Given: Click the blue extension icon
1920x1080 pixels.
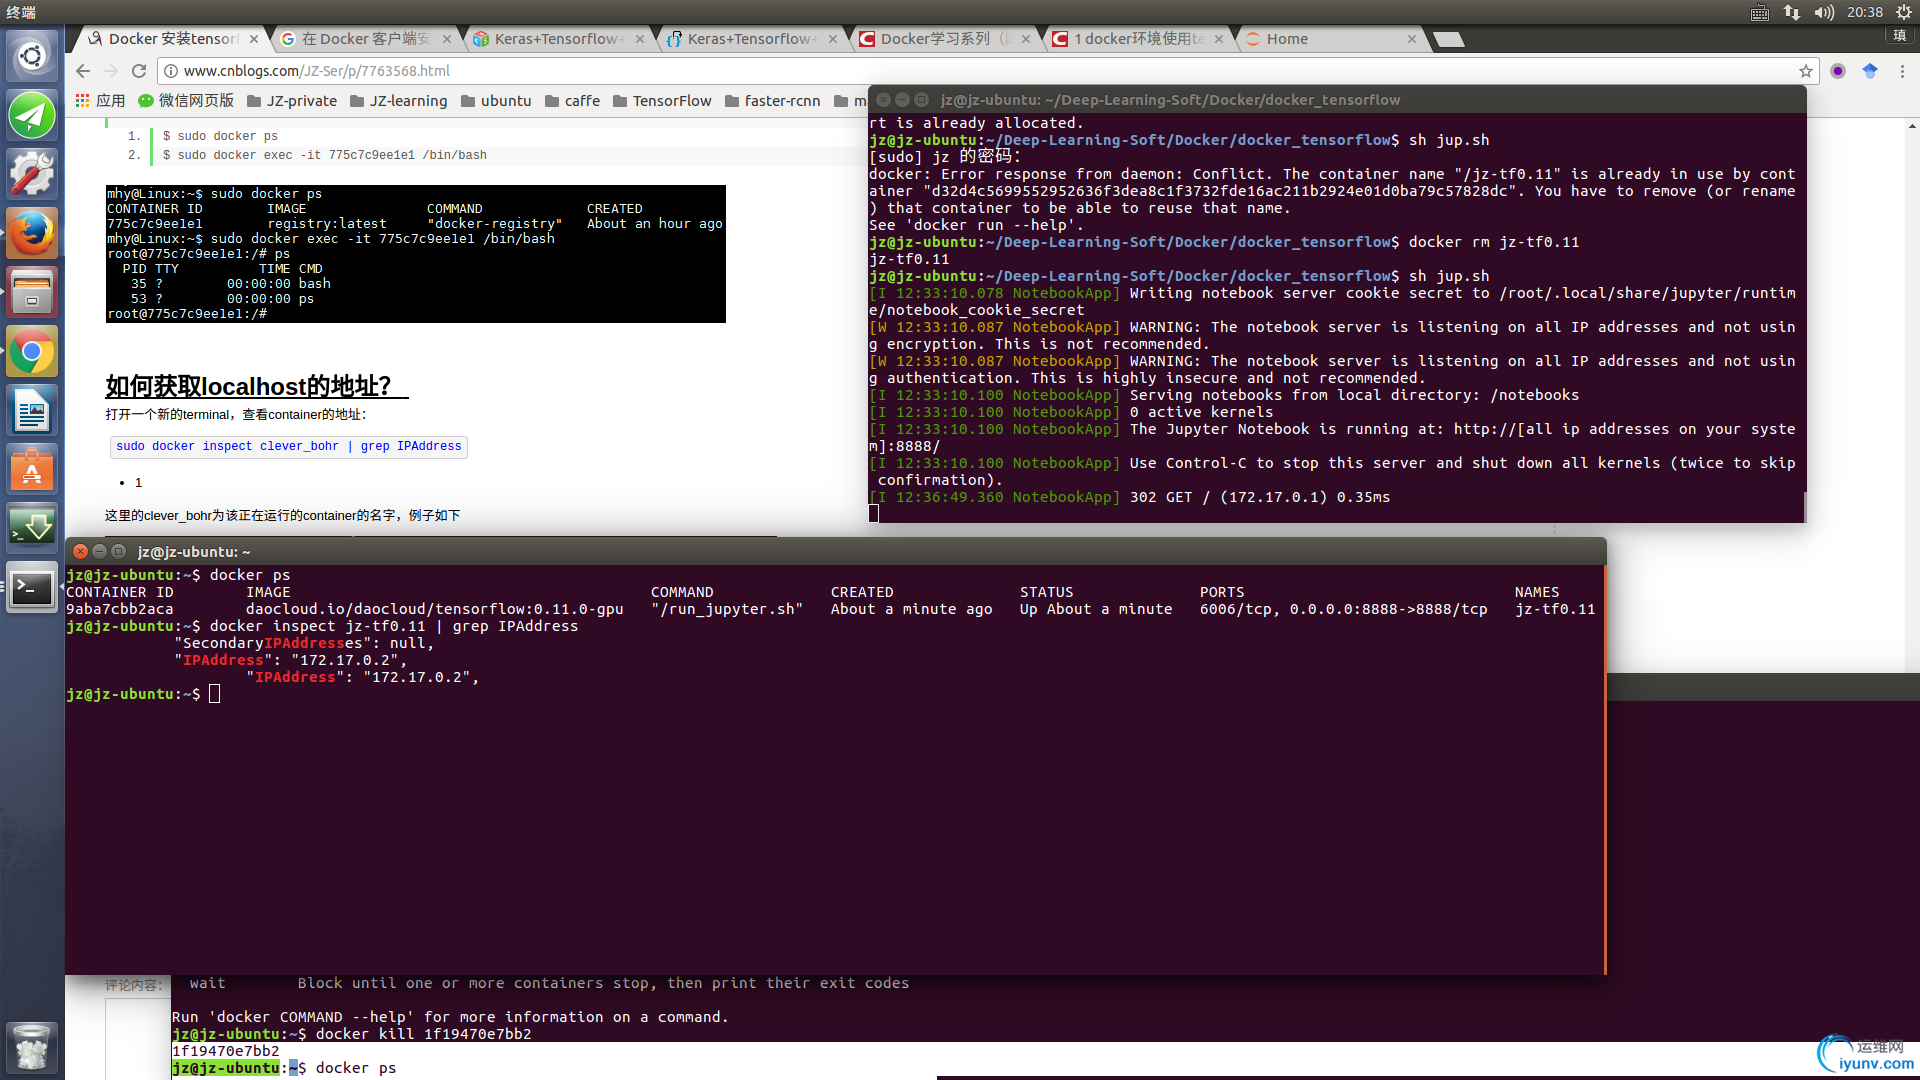Looking at the screenshot, I should 1870,71.
